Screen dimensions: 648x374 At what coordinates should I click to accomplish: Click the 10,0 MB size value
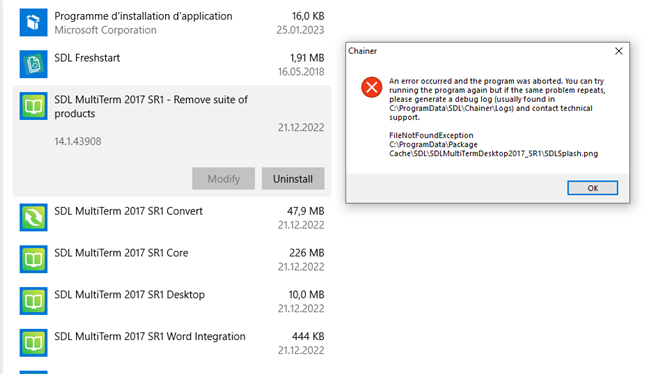pyautogui.click(x=306, y=295)
